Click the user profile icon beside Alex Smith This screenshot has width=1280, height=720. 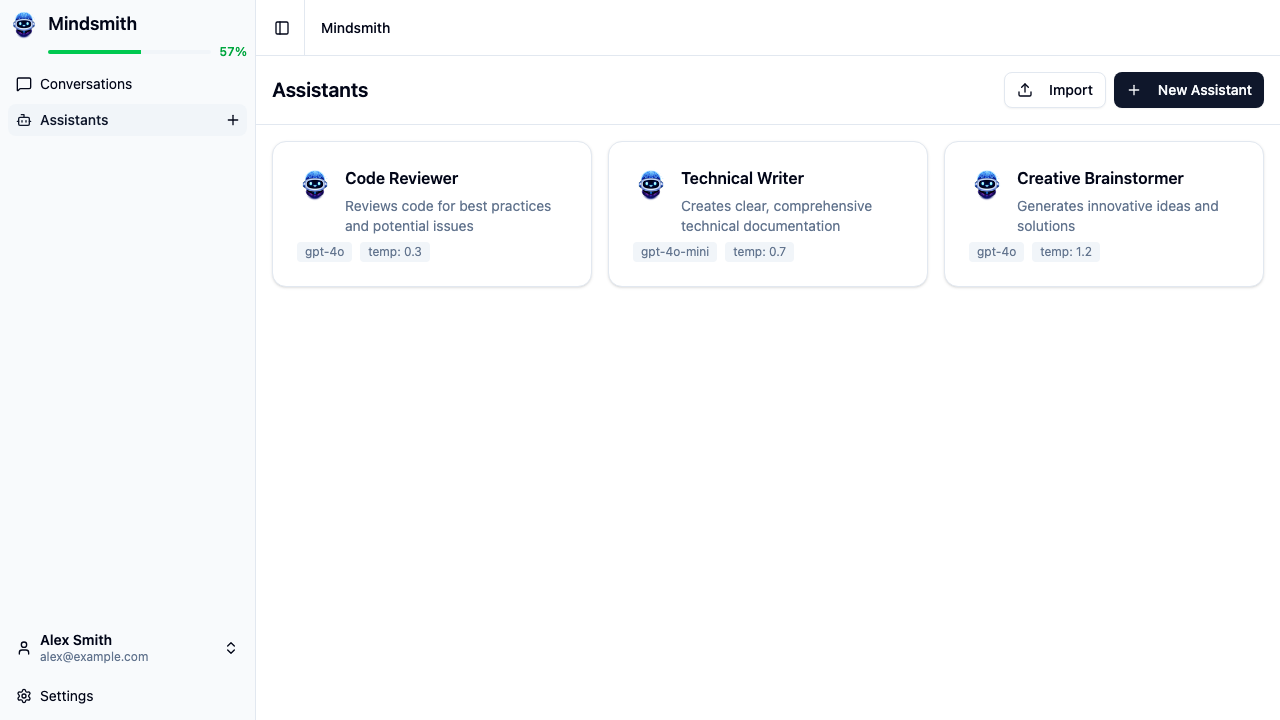click(24, 647)
